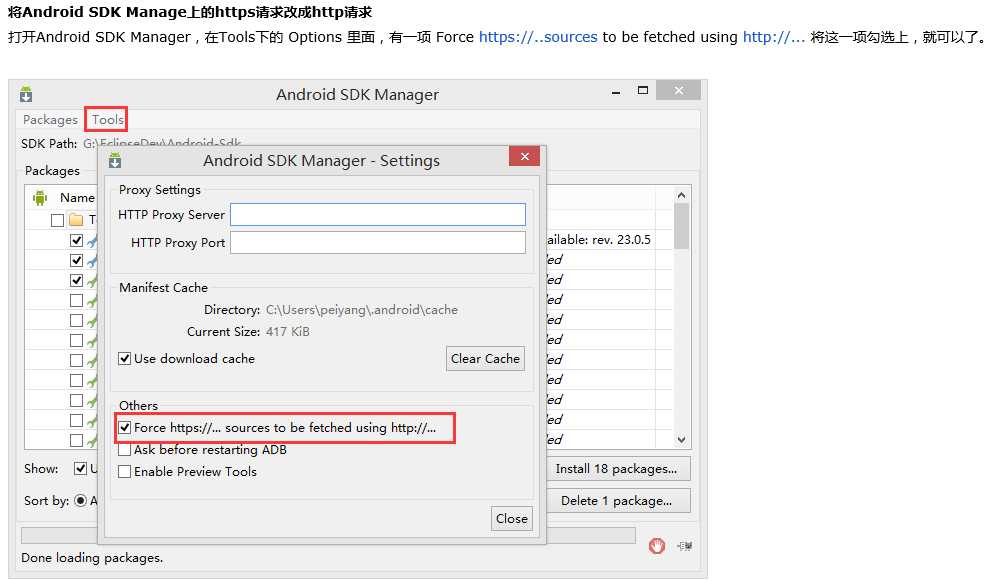Click the log icon beside stop button

(x=685, y=546)
